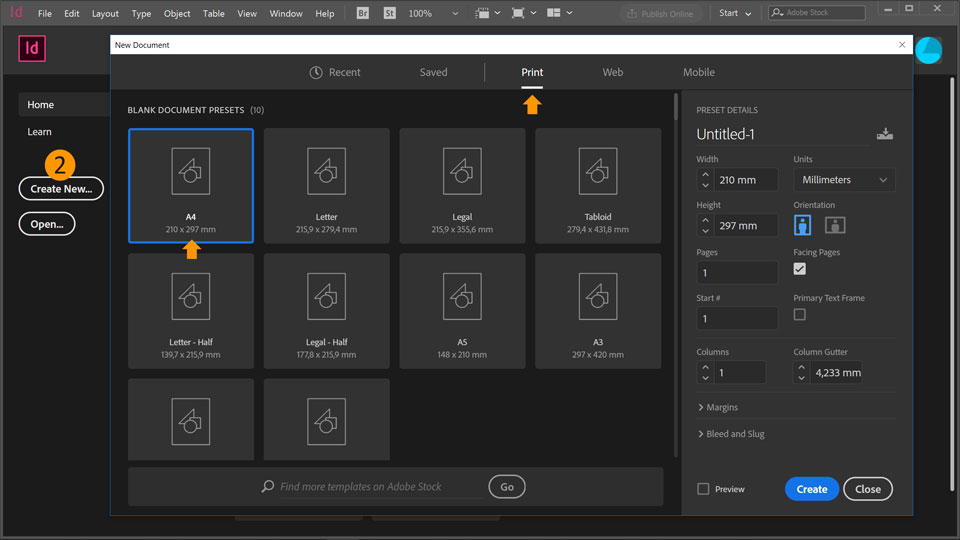
Task: Click the Create New... button
Action: tap(61, 189)
